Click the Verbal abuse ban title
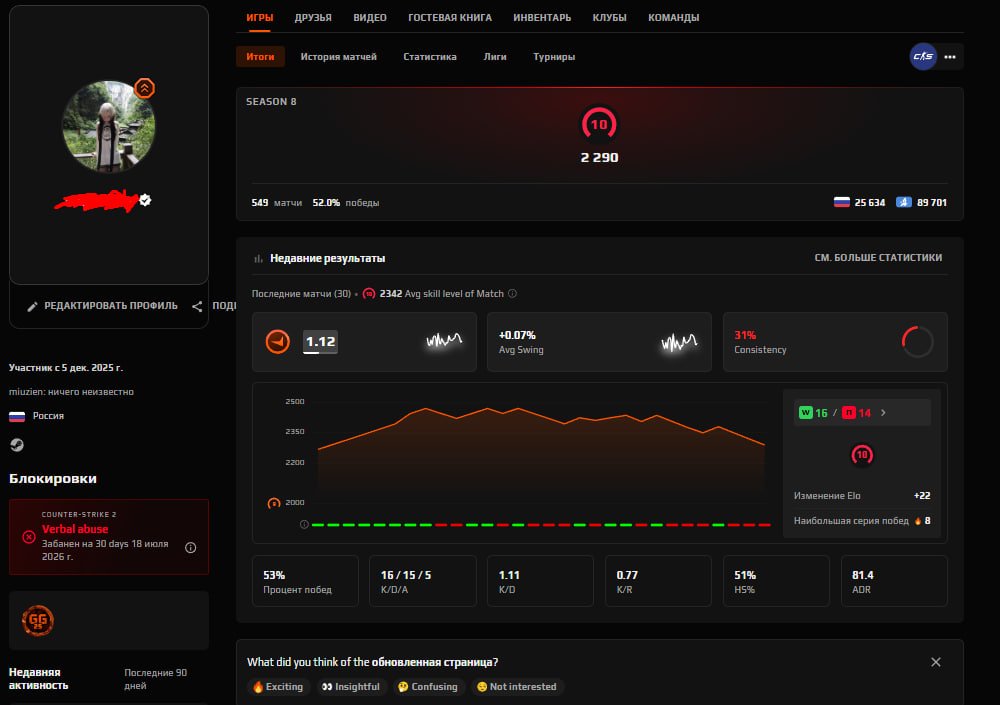Screen dimensions: 1000x705 (75, 529)
